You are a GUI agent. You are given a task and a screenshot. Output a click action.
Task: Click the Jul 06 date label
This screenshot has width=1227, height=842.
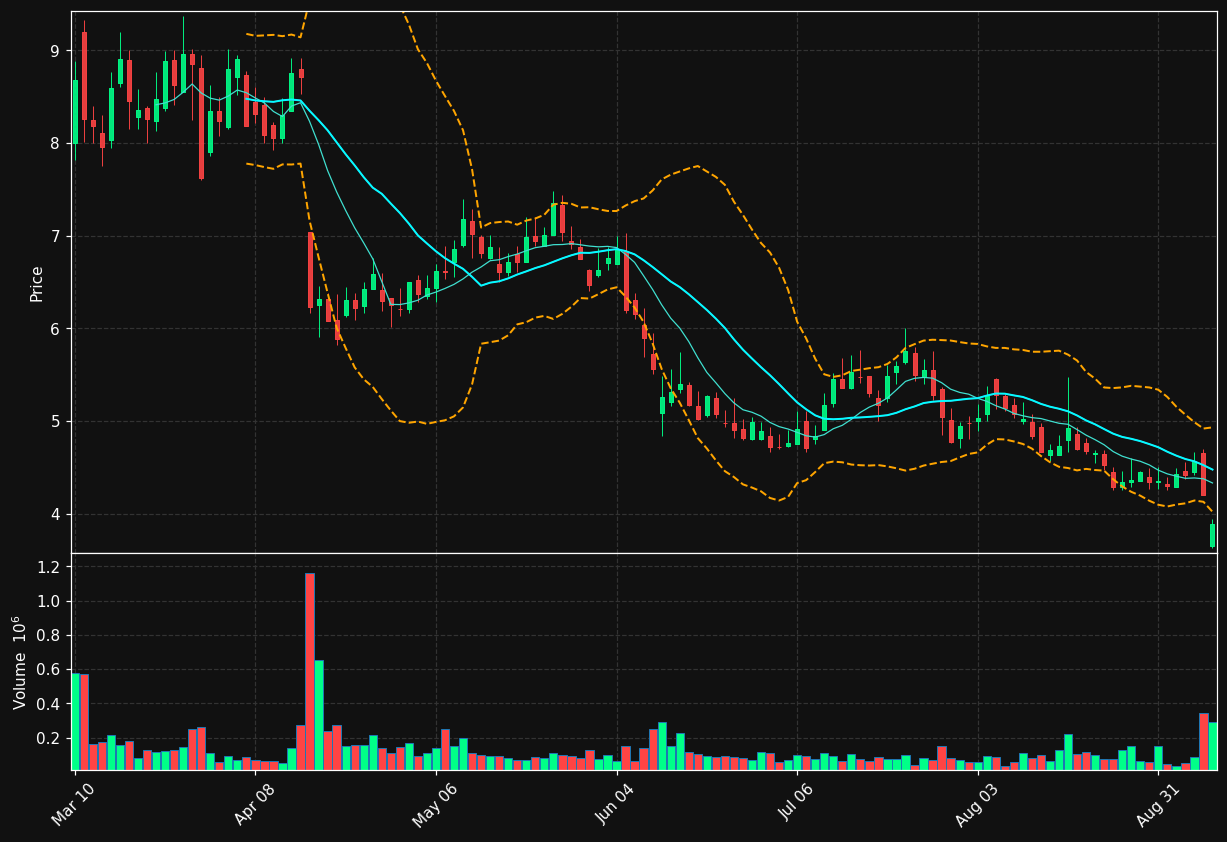pyautogui.click(x=796, y=803)
